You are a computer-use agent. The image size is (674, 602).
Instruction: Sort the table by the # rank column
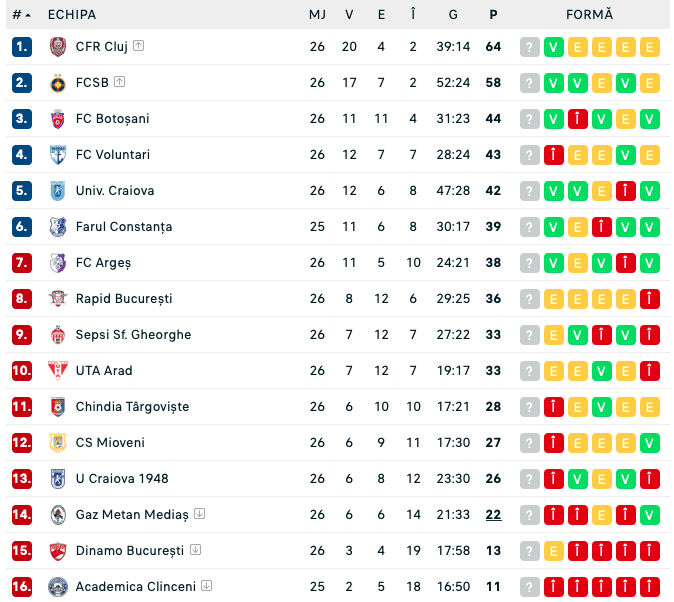(21, 15)
